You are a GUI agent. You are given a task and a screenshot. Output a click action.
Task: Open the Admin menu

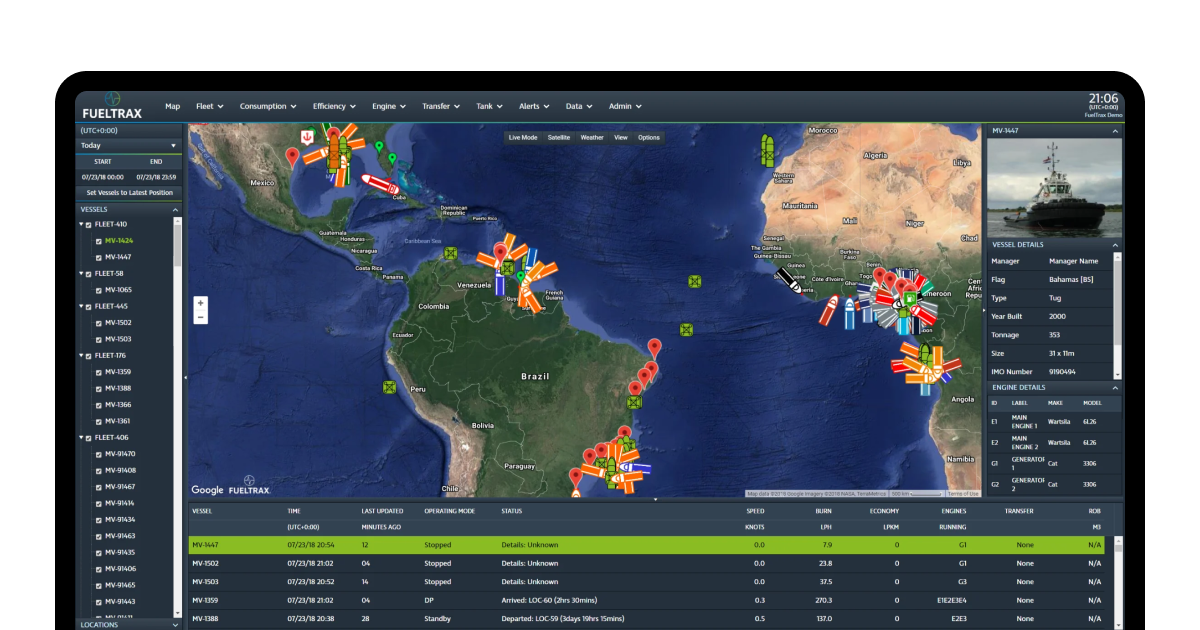point(625,106)
